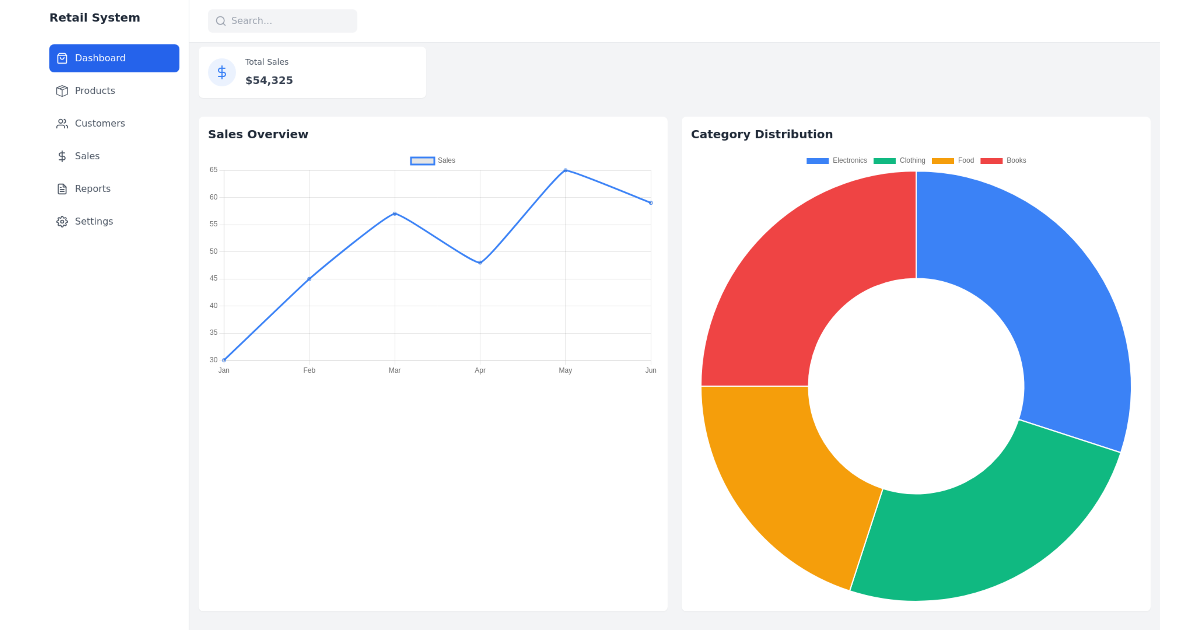1200x630 pixels.
Task: Click the Customers people icon
Action: coord(63,123)
